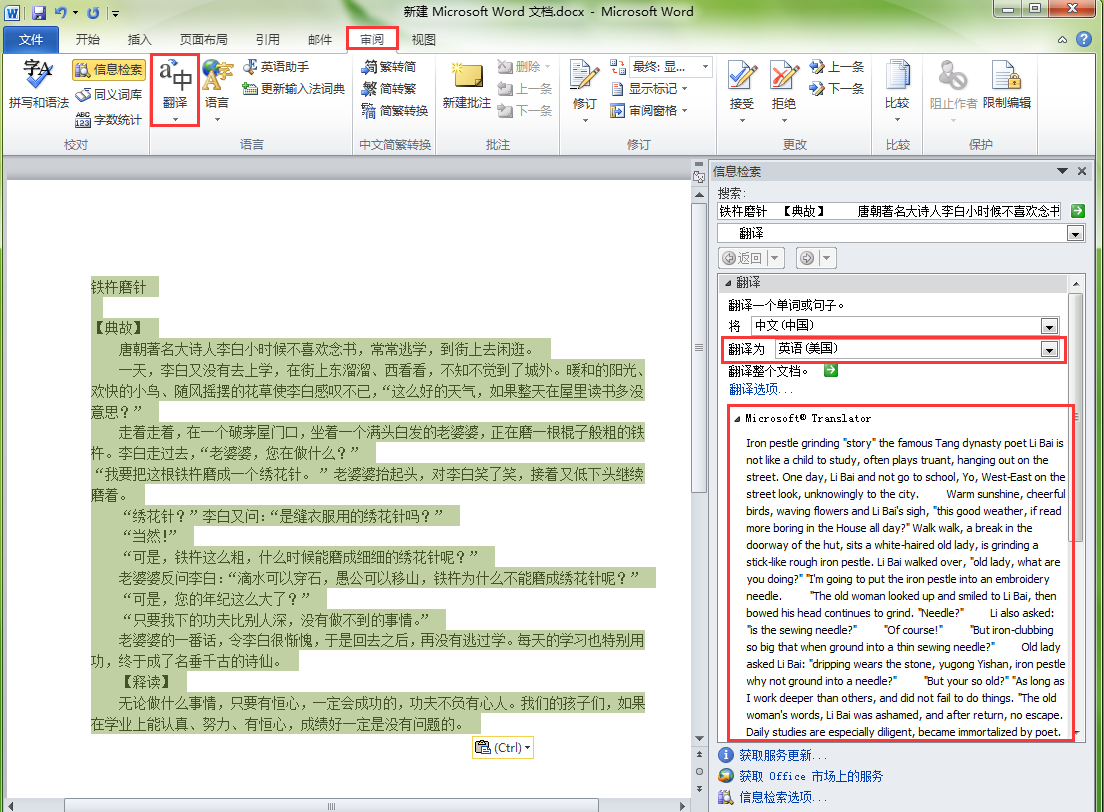Screen dimensions: 1104x812
Task: Click the Undo icon in title bar
Action: pyautogui.click(x=61, y=12)
